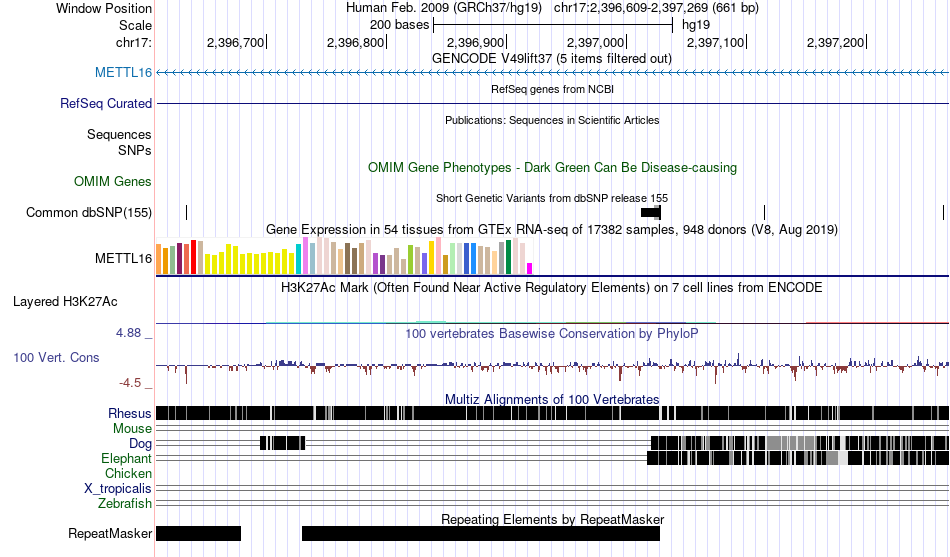Click Multiz Alignments of 100 Vertebrates title
The image size is (950, 557).
552,399
